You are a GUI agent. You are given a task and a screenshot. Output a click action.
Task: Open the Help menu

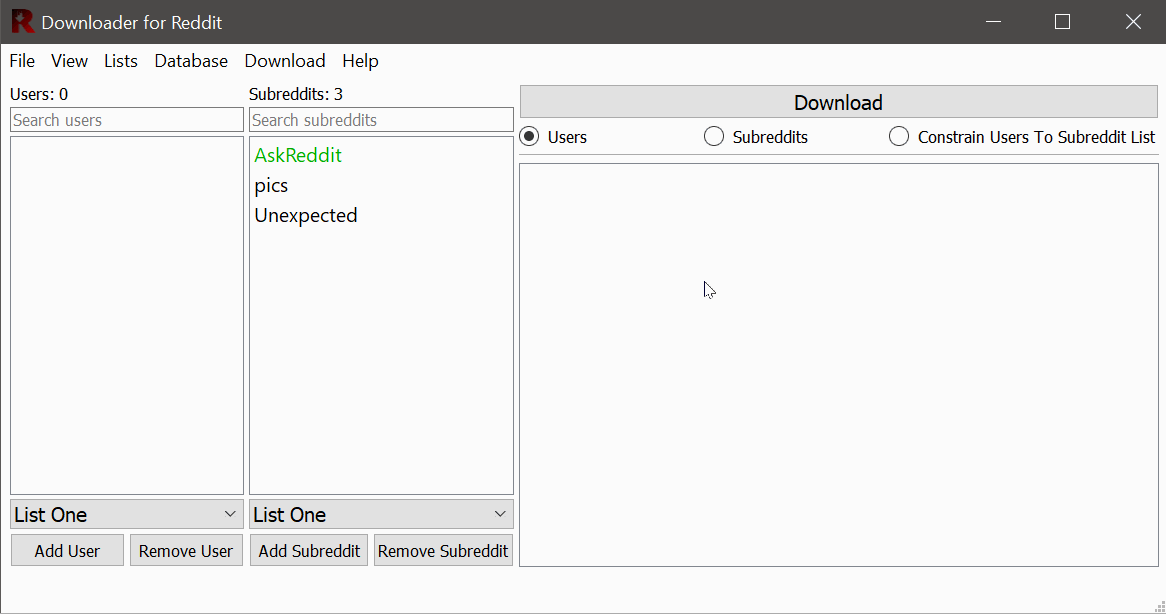tap(360, 61)
